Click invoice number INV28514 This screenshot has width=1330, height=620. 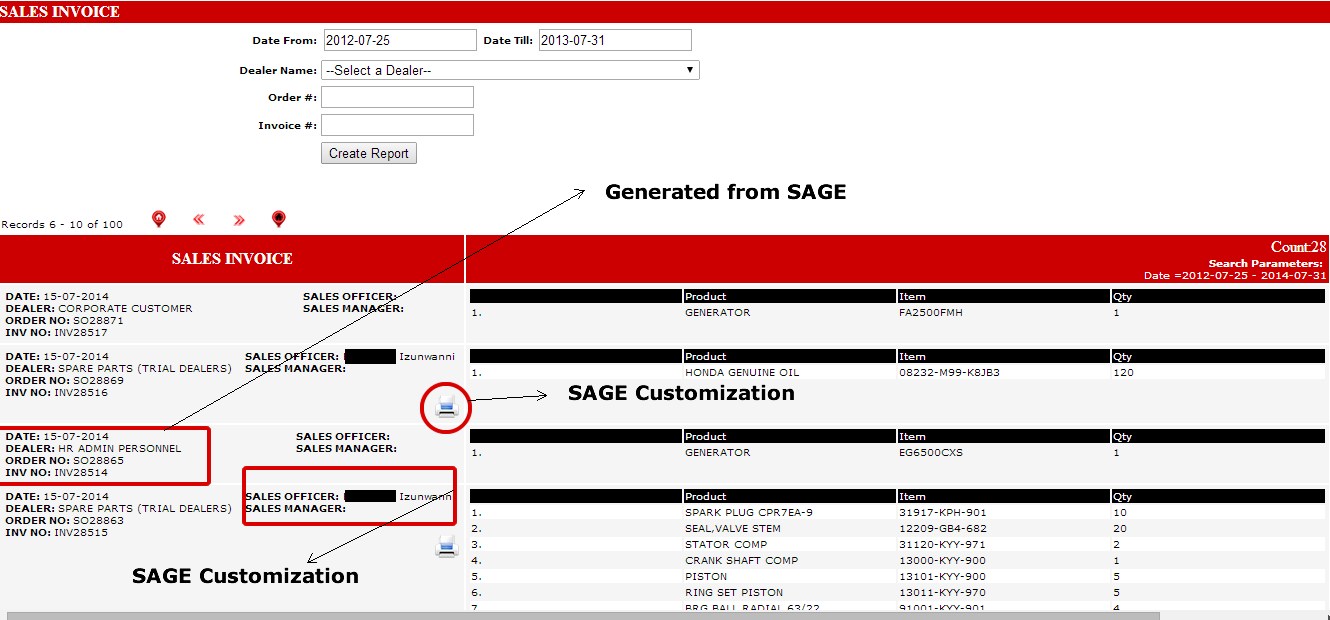pos(81,472)
